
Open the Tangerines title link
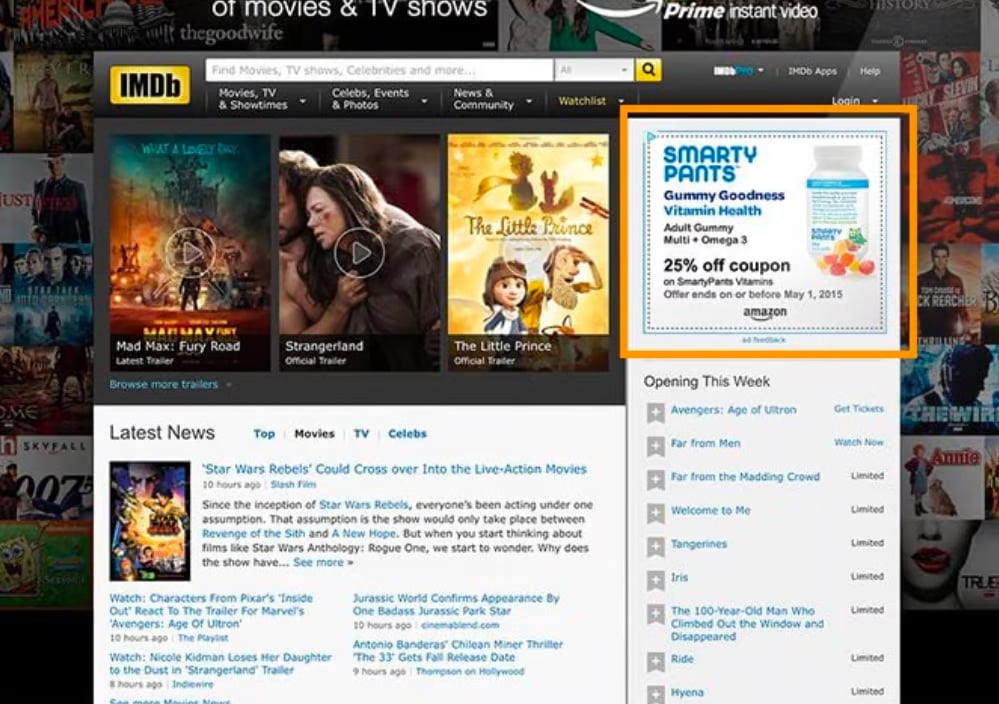(x=698, y=544)
